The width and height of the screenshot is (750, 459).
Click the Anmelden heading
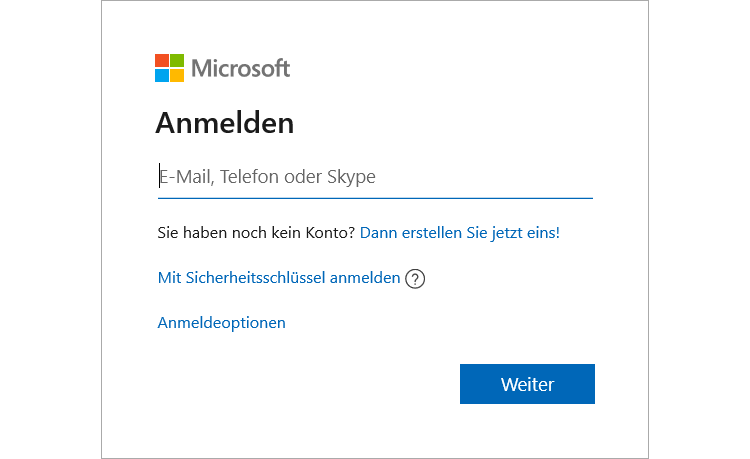coord(225,123)
